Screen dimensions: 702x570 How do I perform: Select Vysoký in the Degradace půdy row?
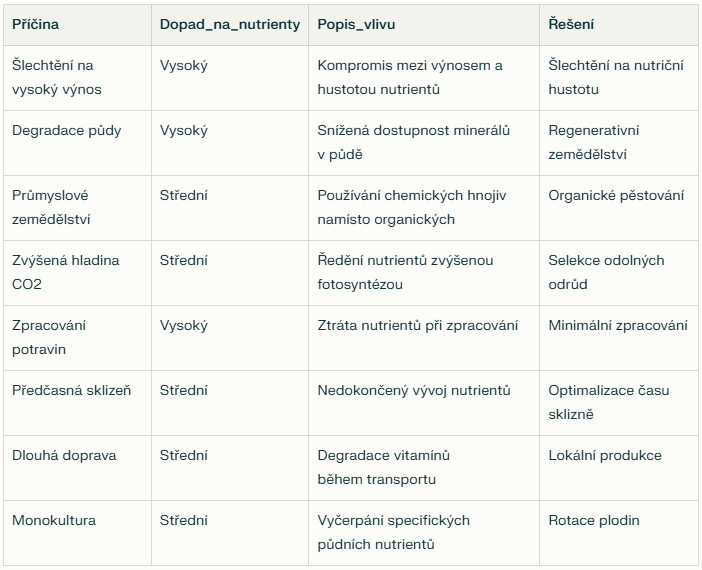point(230,143)
